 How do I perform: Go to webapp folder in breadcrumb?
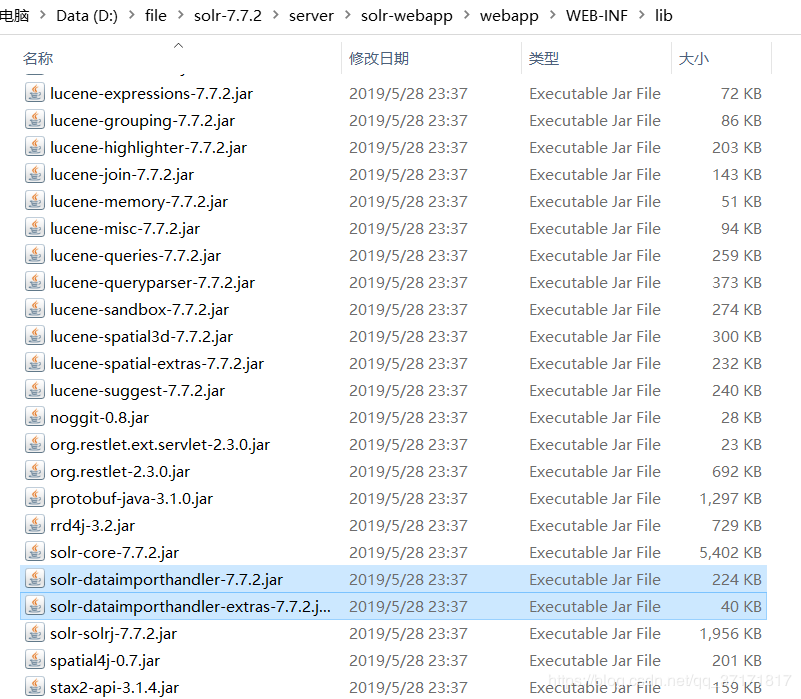(509, 16)
